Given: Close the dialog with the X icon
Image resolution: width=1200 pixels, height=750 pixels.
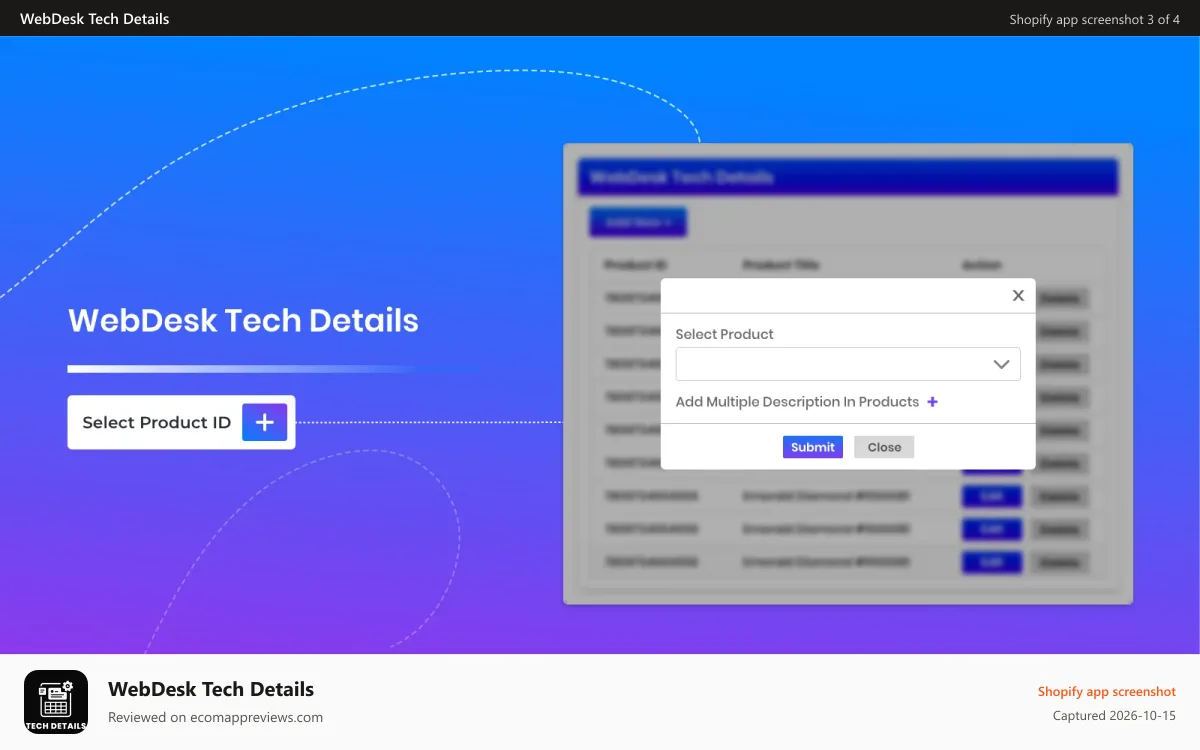Looking at the screenshot, I should 1018,295.
